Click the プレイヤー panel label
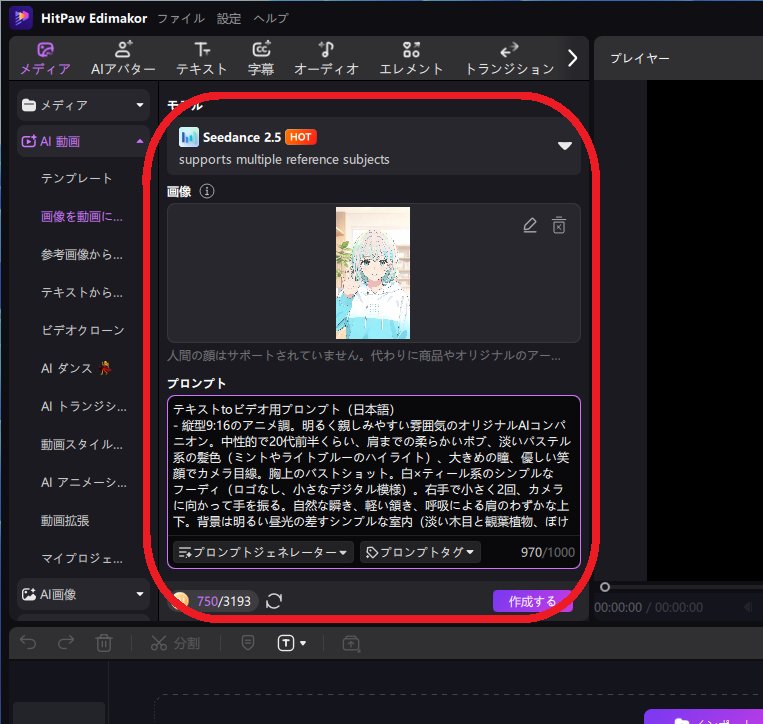The width and height of the screenshot is (763, 724). pyautogui.click(x=639, y=58)
